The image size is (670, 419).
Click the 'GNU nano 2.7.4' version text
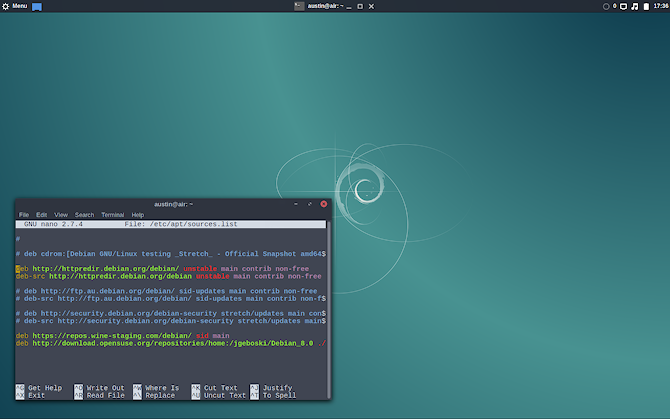coord(53,224)
